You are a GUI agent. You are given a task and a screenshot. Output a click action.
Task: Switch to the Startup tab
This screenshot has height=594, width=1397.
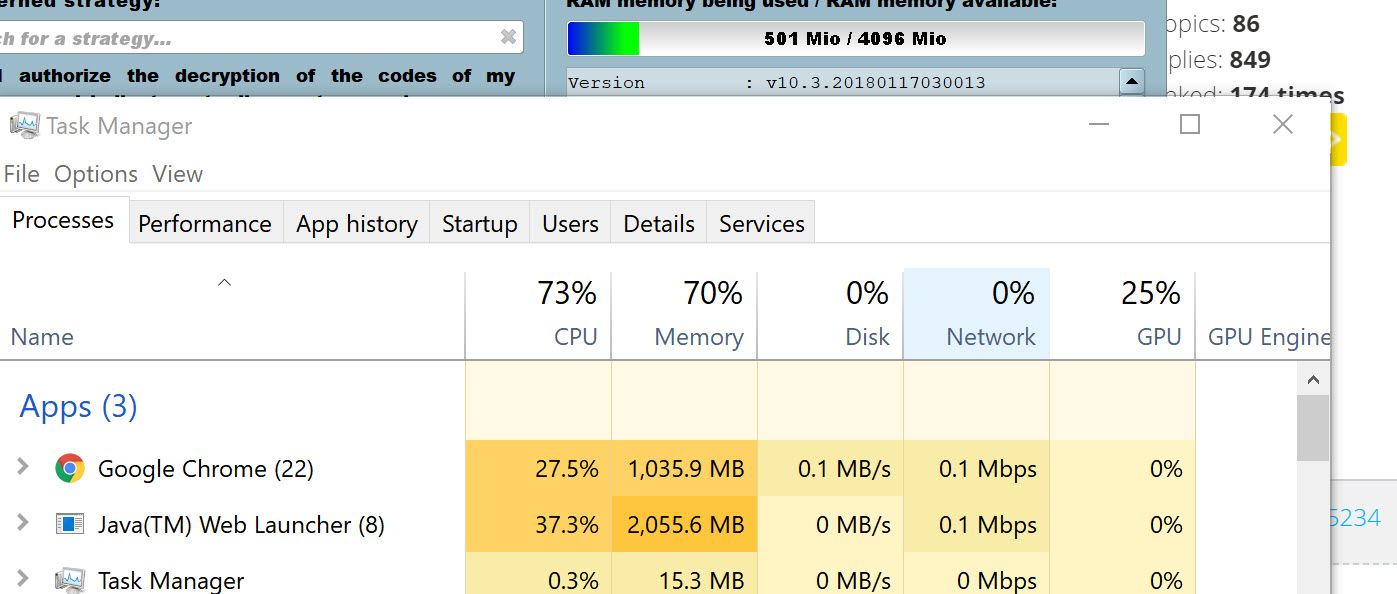pos(479,223)
